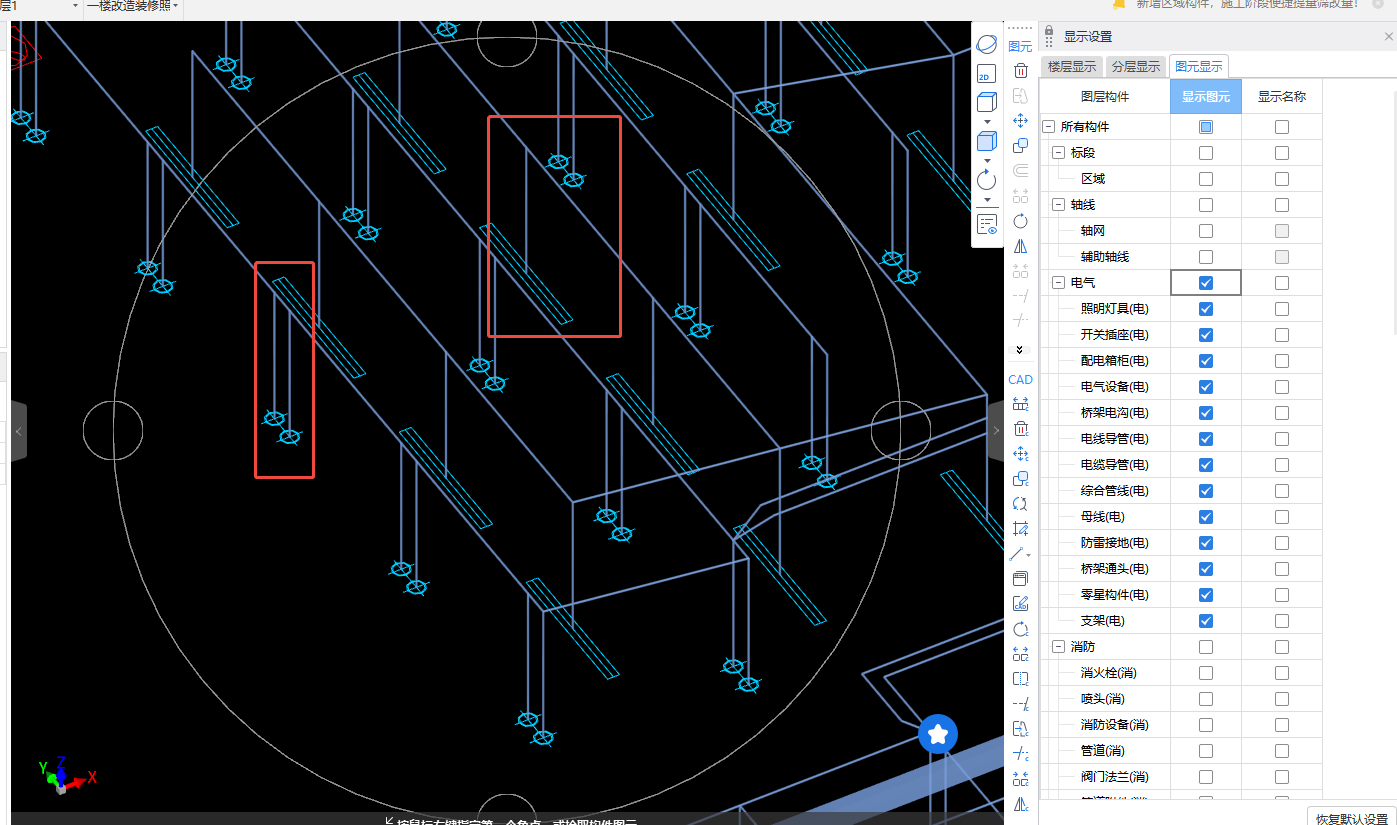Select the 图元显示 tab

click(1199, 67)
